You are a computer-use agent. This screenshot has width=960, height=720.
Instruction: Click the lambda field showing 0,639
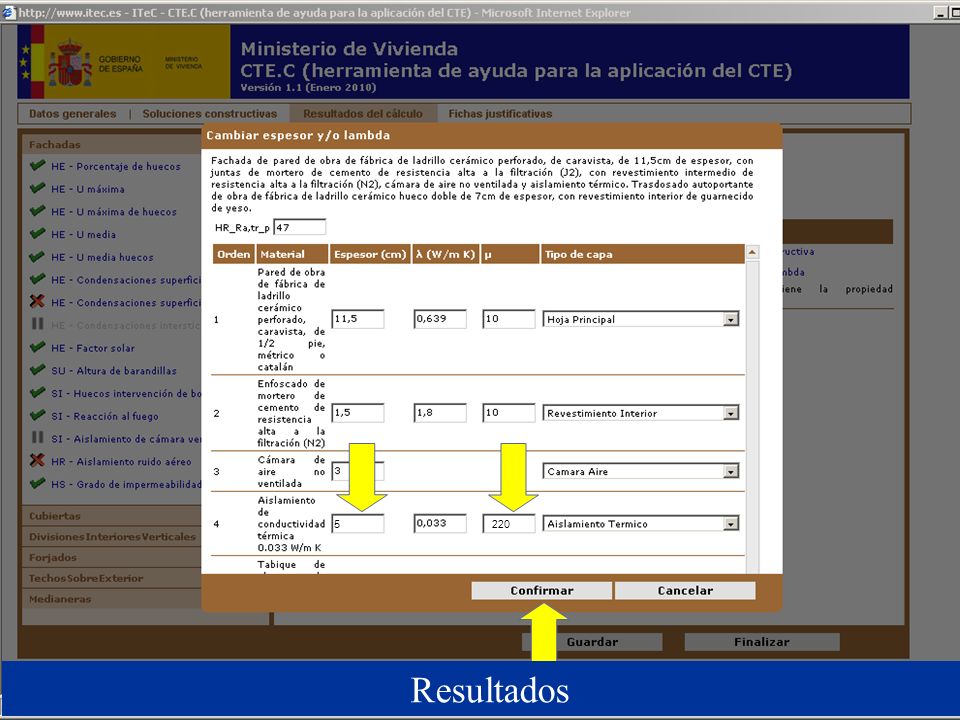click(440, 318)
